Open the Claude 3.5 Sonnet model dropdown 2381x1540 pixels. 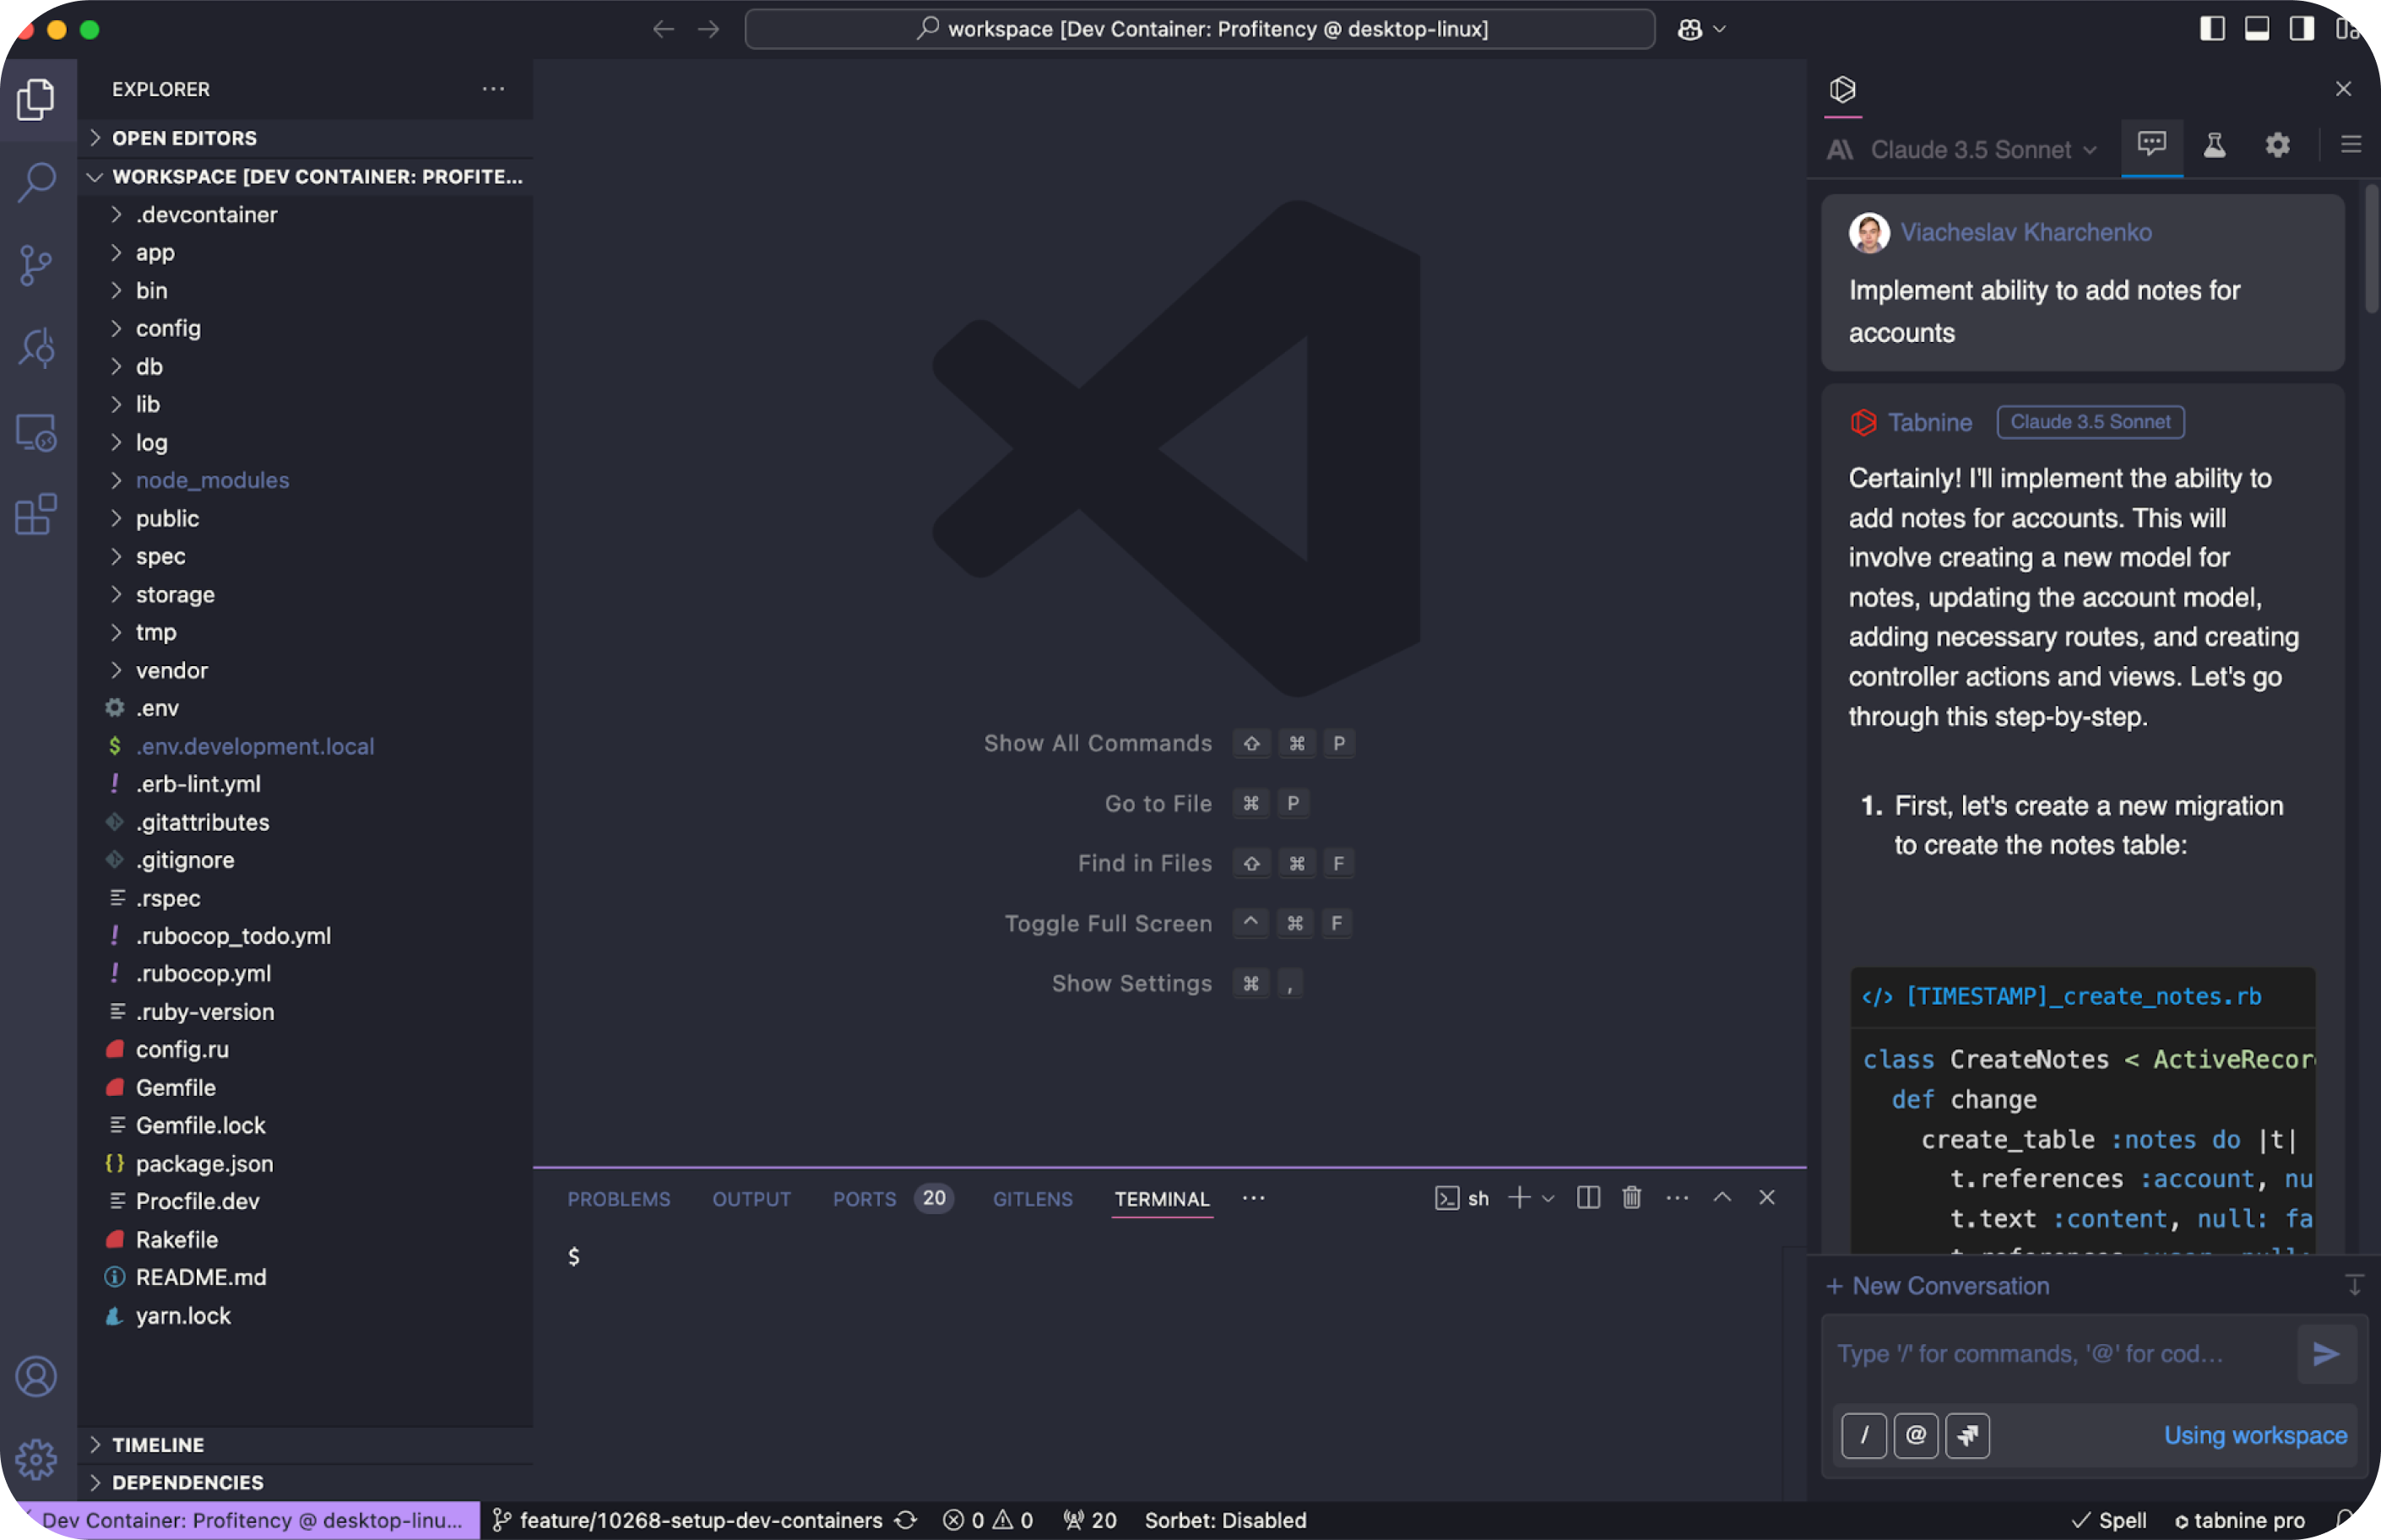(1982, 150)
